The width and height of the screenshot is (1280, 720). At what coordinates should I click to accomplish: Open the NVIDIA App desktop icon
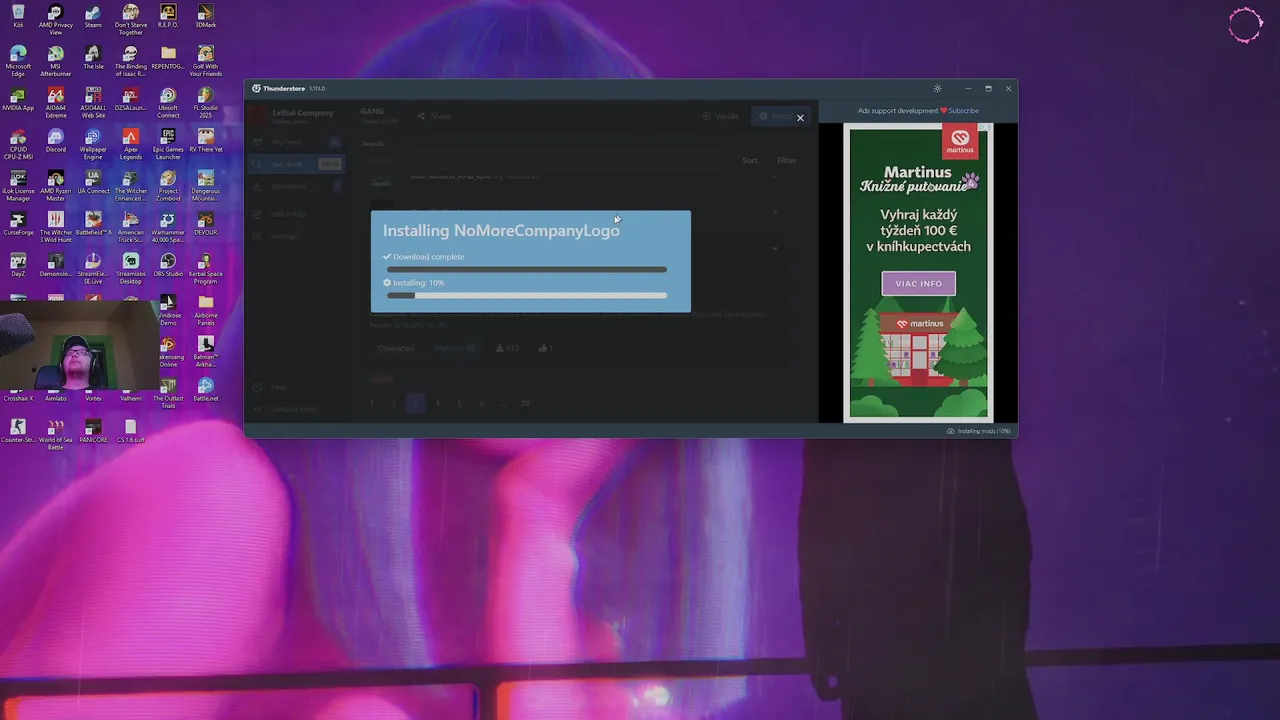[18, 99]
